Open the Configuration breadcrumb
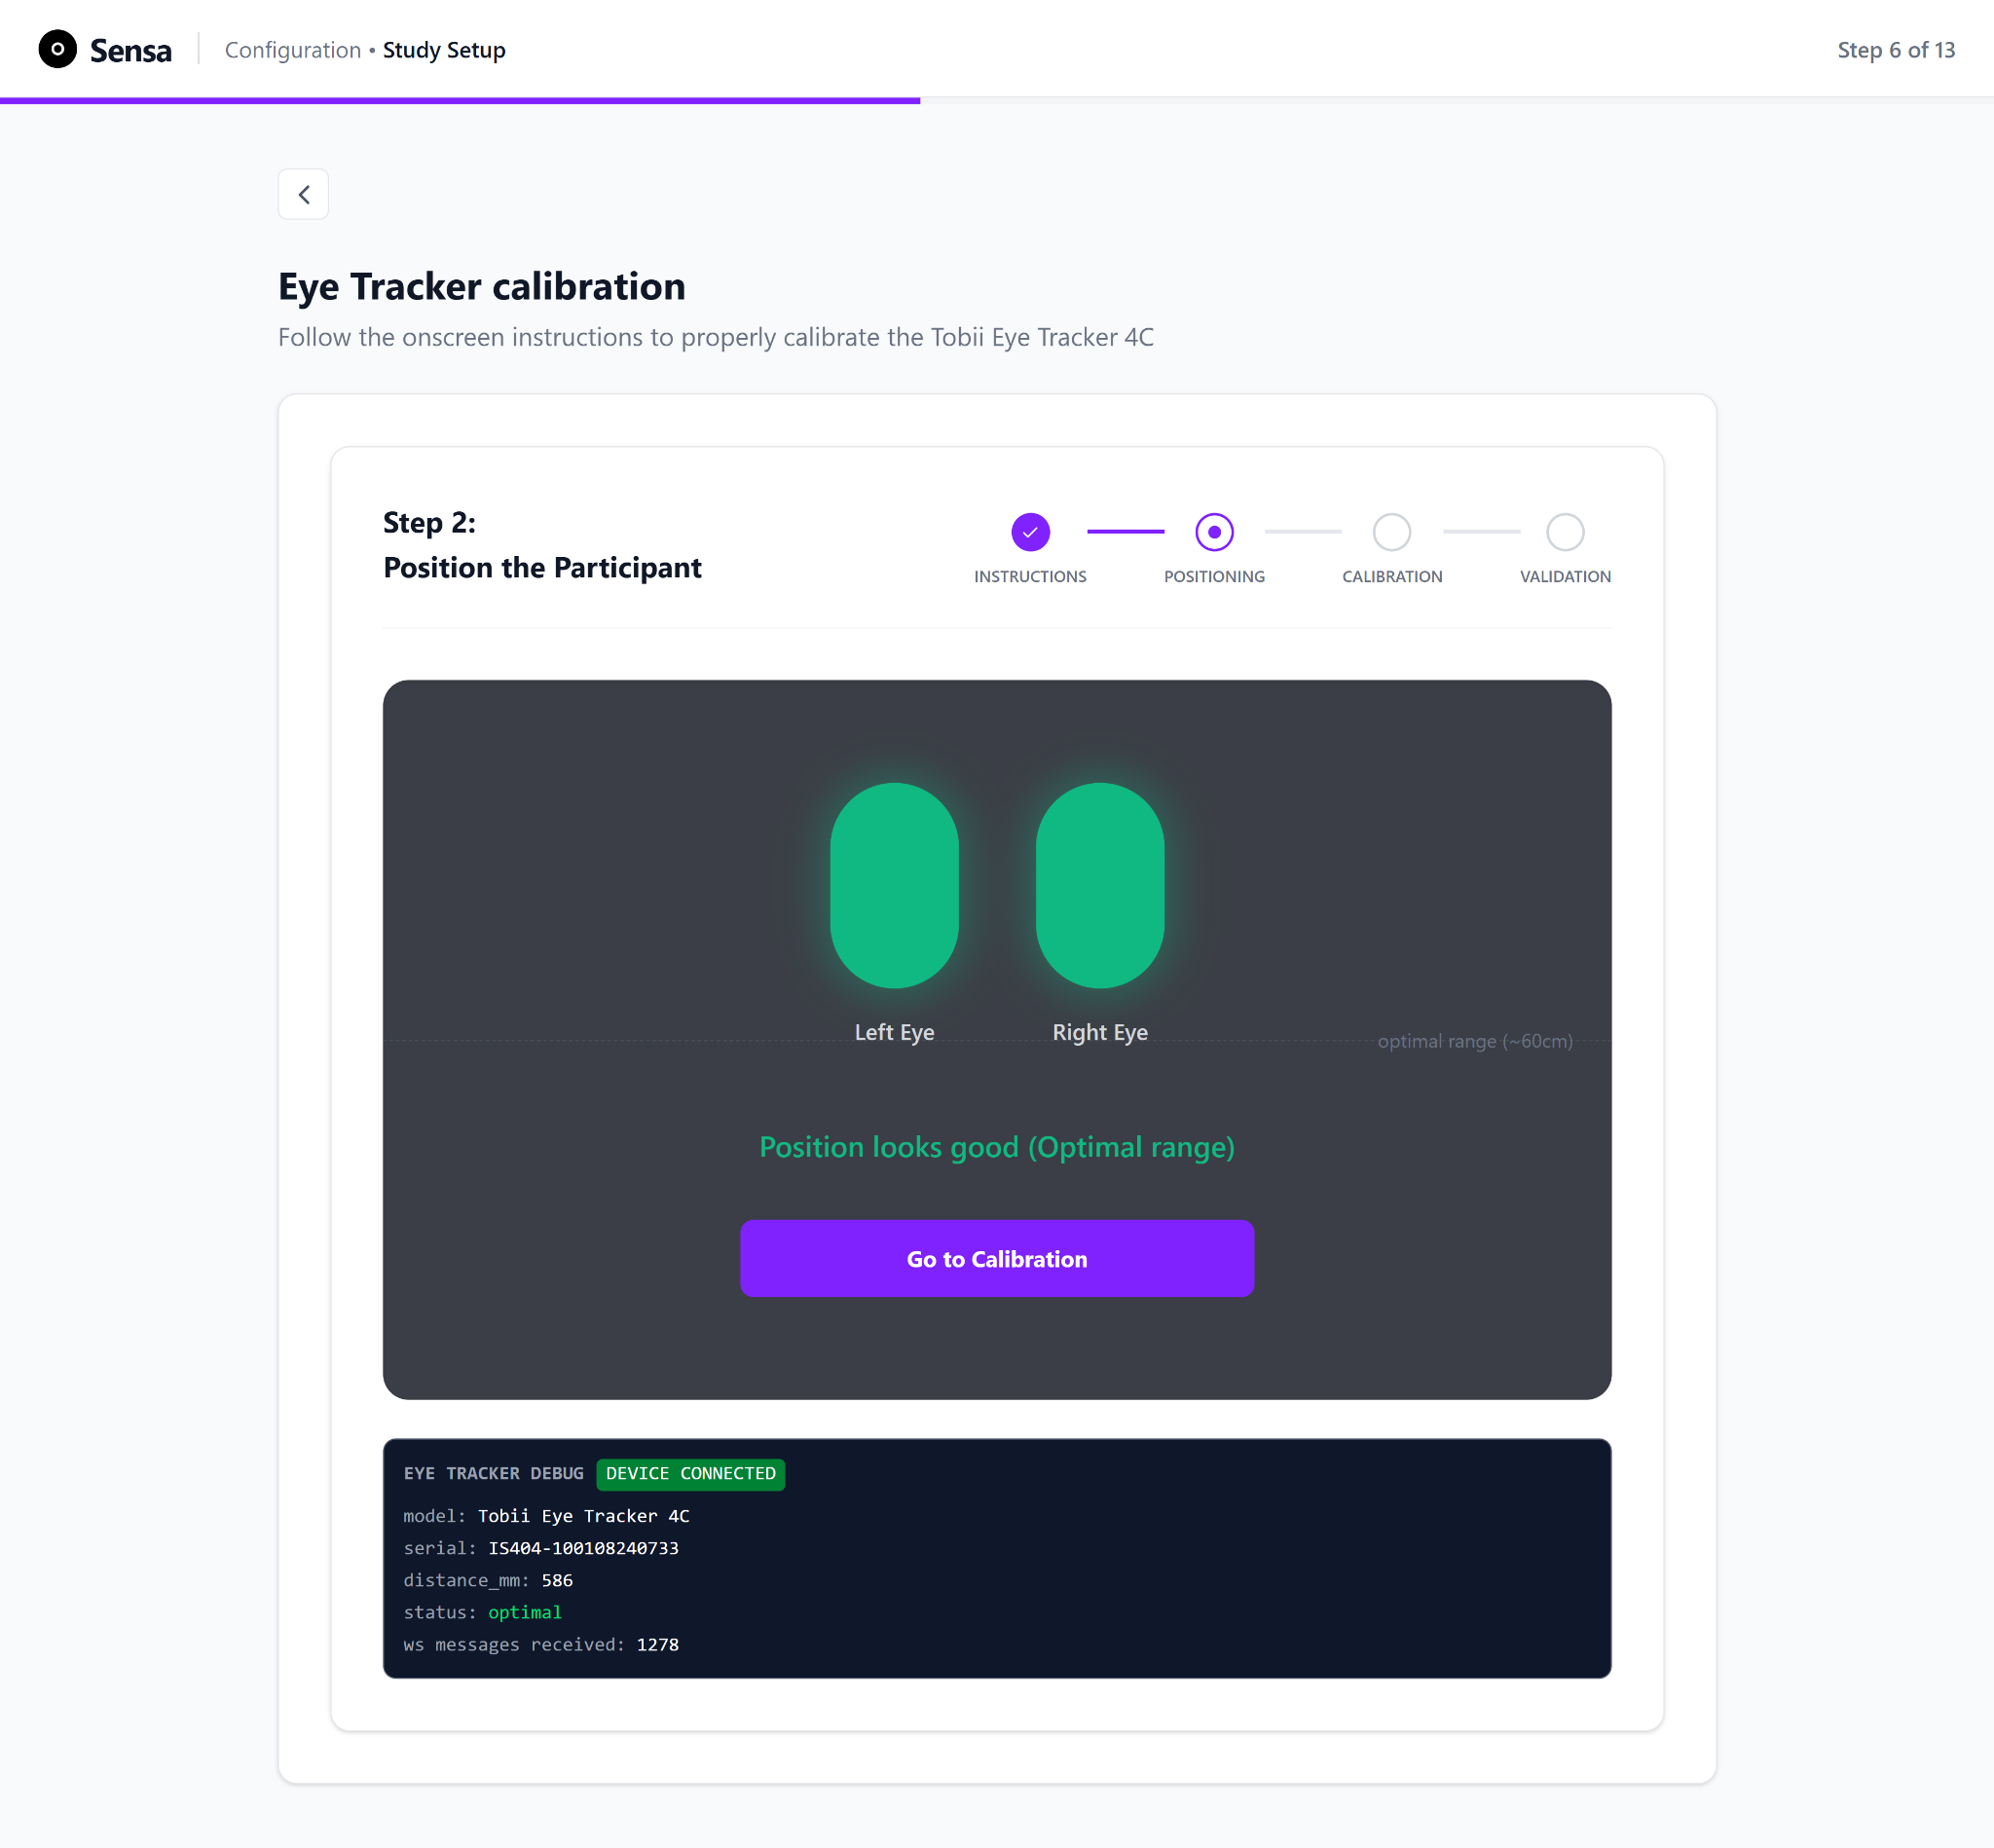 click(x=293, y=50)
